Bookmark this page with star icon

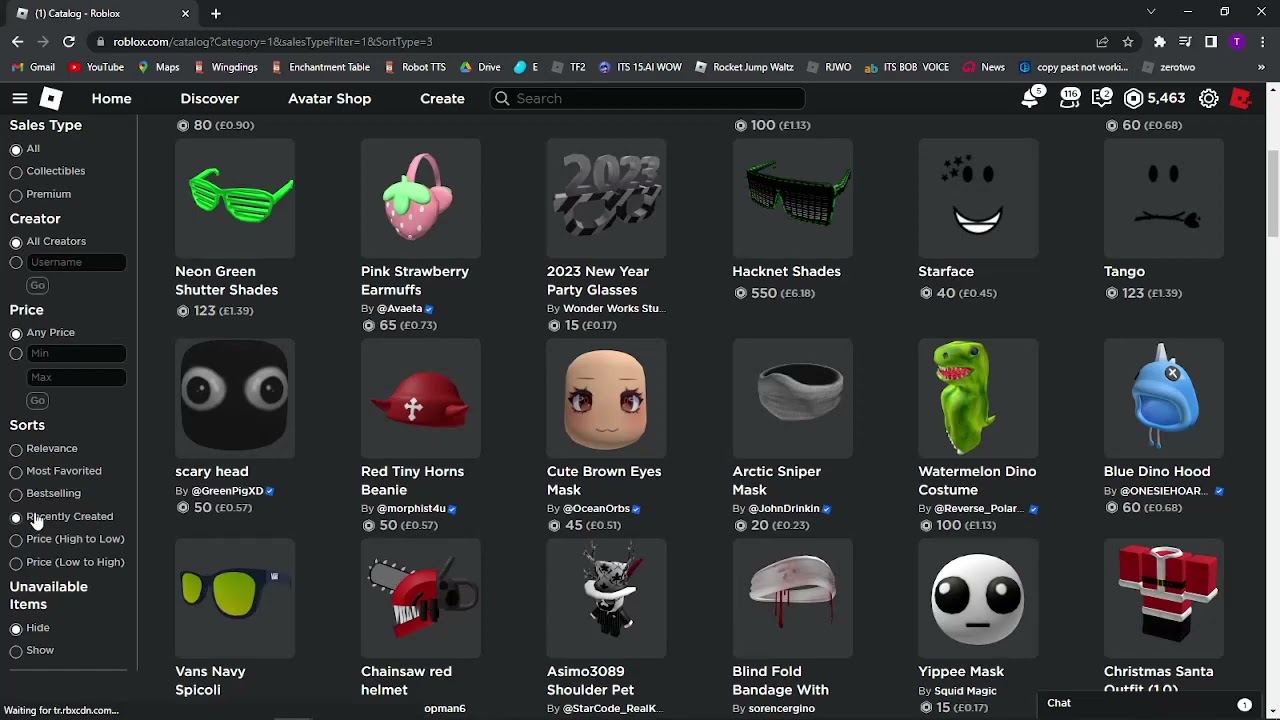click(x=1128, y=42)
